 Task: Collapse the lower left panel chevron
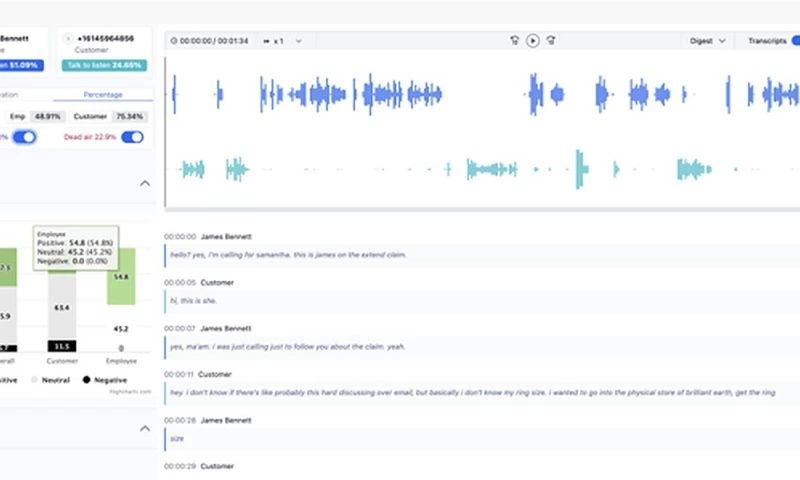tap(145, 428)
